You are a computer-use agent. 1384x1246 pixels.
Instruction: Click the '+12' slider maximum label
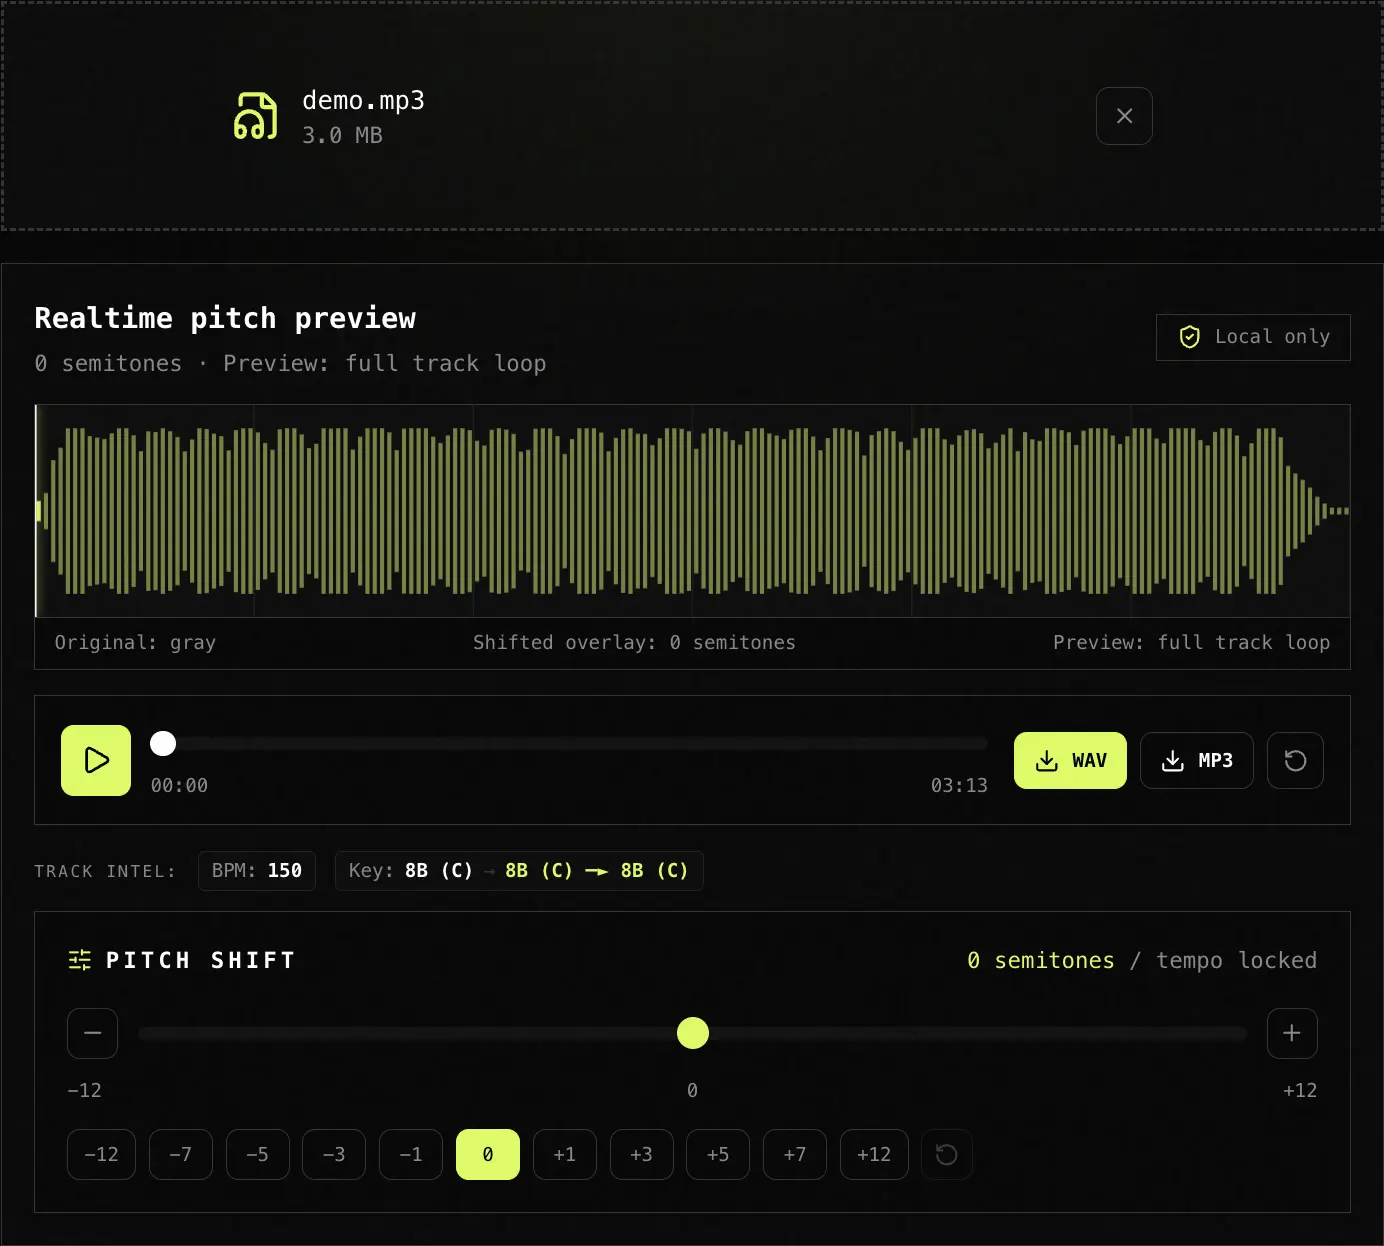tap(1300, 1090)
